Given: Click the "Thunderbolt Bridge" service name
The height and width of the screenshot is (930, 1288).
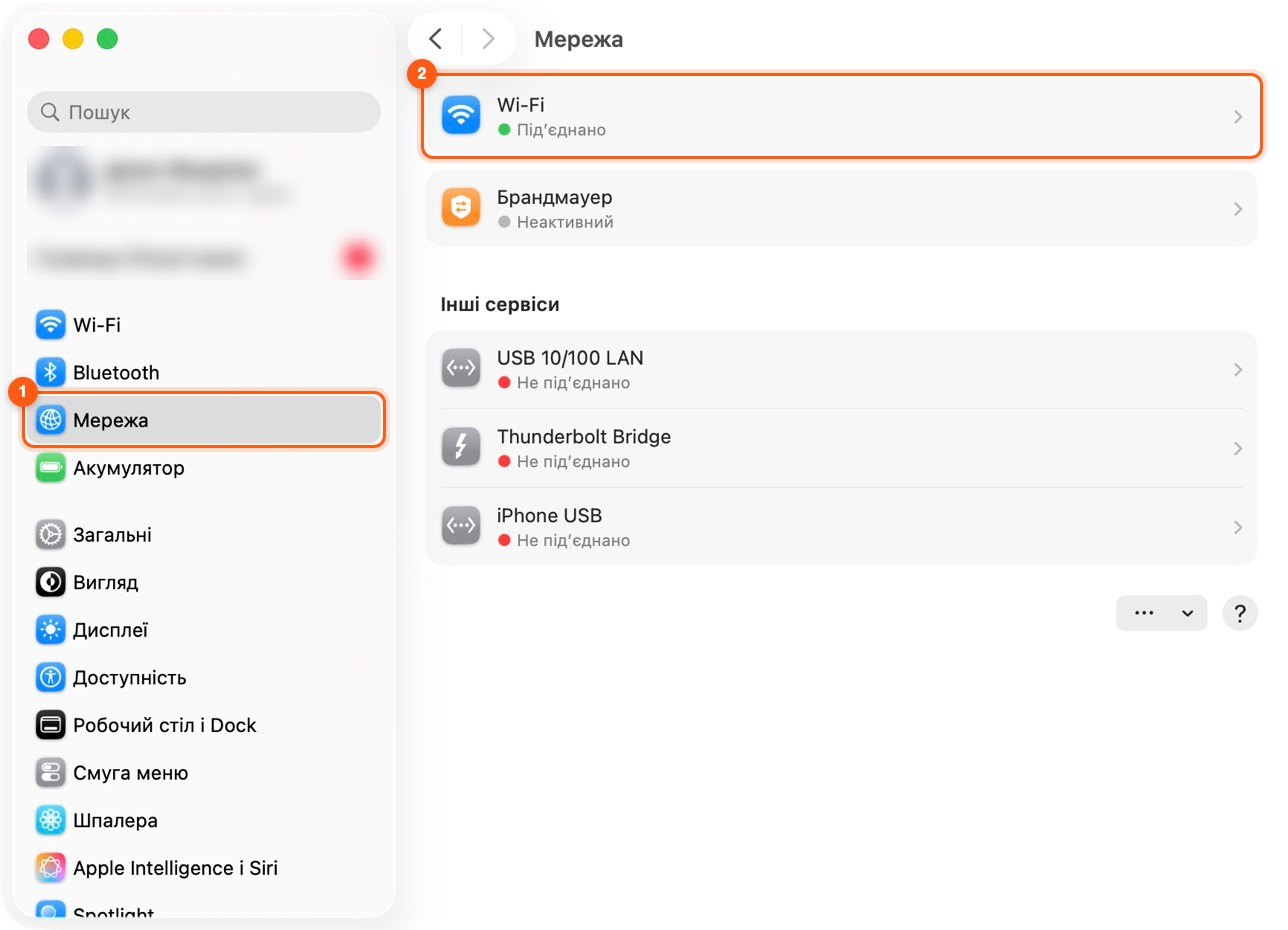Looking at the screenshot, I should pos(584,437).
